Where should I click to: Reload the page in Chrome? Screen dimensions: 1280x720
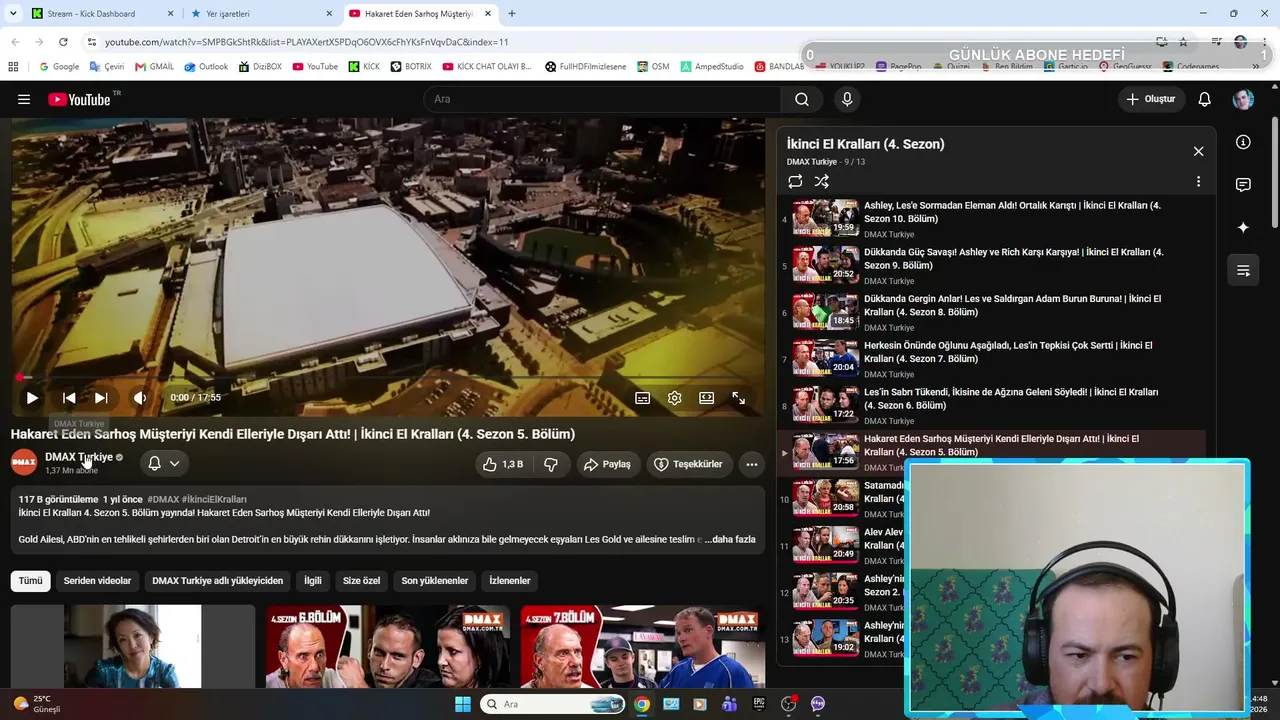coord(63,42)
